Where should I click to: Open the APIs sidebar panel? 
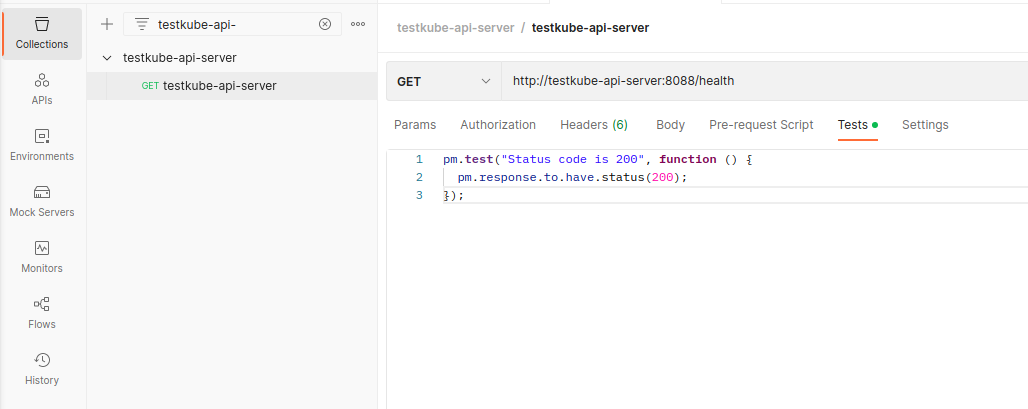click(42, 89)
